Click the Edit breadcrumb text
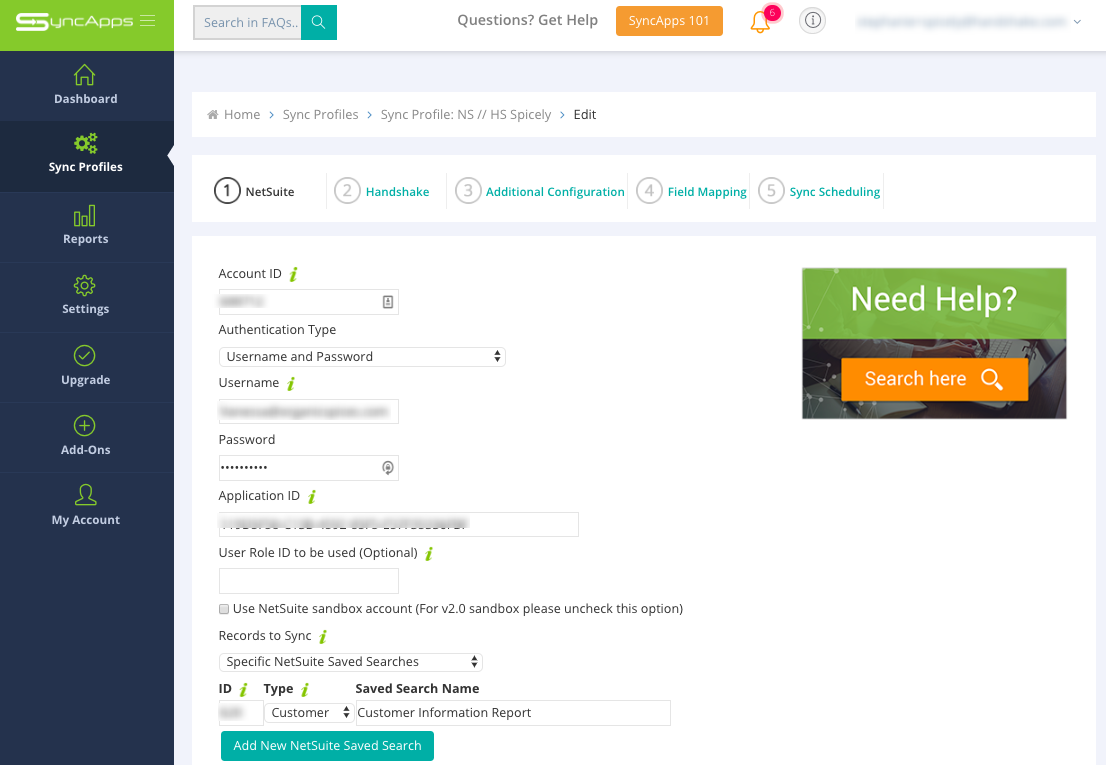The height and width of the screenshot is (765, 1106). pos(585,114)
